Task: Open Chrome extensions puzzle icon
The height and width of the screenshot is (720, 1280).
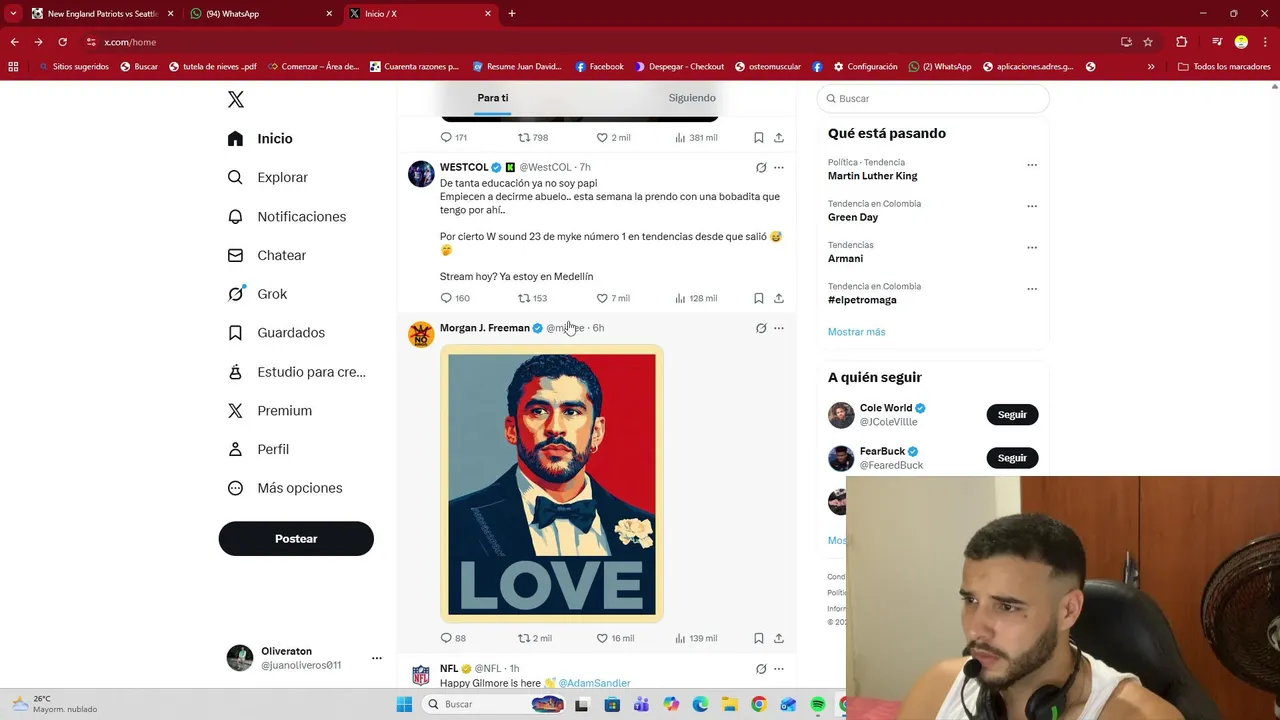Action: click(1181, 42)
